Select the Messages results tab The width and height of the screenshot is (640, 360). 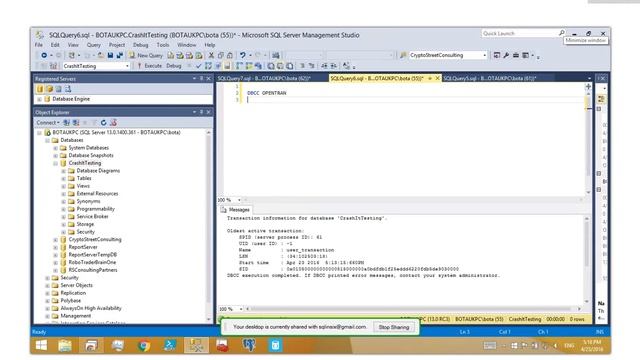pos(235,210)
